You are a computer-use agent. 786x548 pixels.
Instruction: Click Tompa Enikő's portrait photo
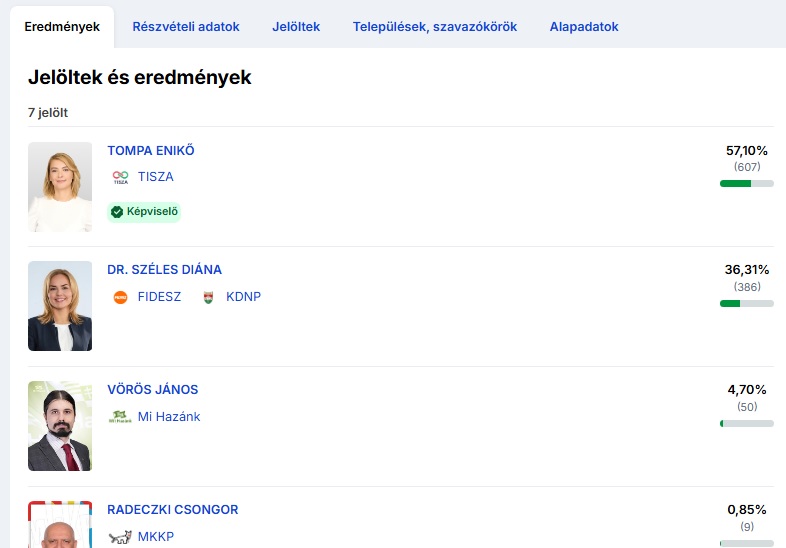[x=60, y=187]
